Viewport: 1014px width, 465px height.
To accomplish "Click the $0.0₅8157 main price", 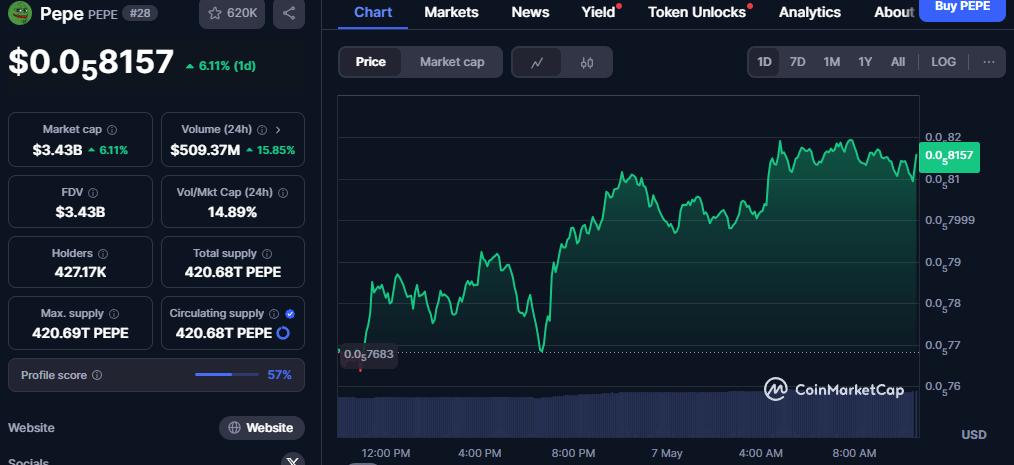I will 91,63.
